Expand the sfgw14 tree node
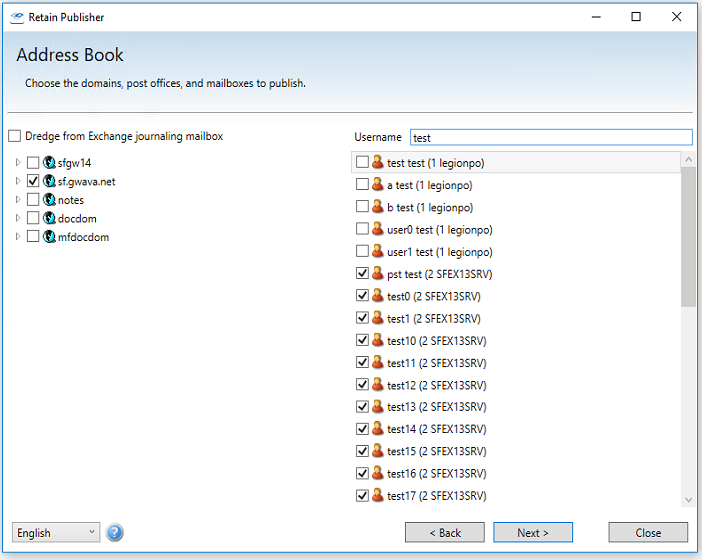Image resolution: width=702 pixels, height=560 pixels. coord(17,163)
